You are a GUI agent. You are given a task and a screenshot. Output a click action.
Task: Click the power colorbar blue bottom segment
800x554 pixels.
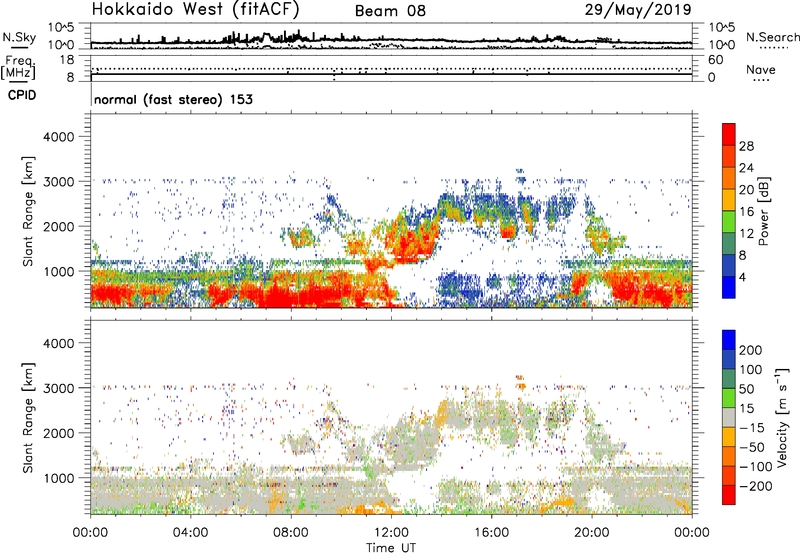coord(729,287)
